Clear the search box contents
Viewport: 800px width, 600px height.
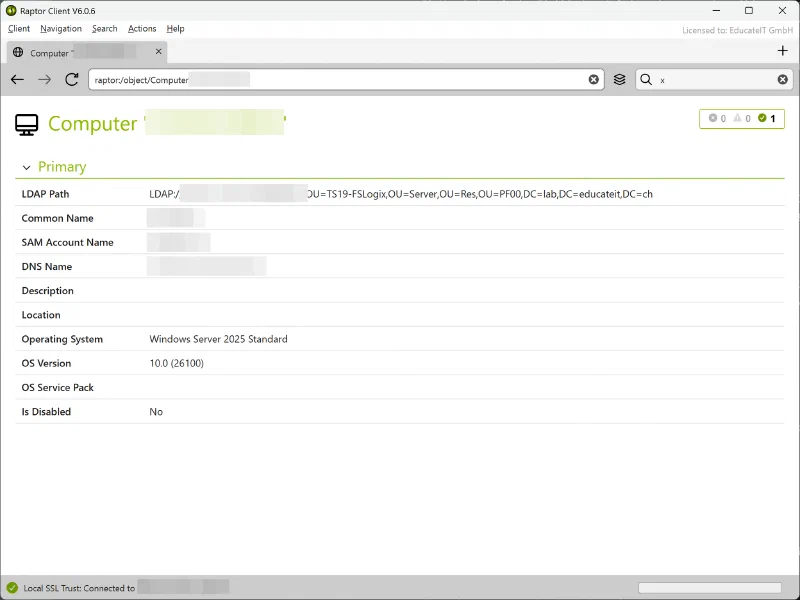pos(782,80)
